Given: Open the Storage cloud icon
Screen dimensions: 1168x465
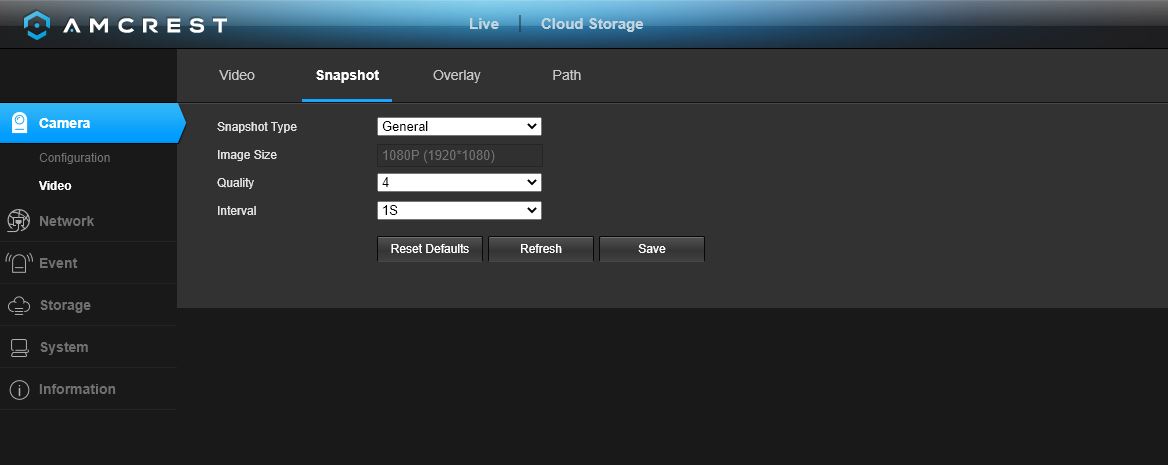Looking at the screenshot, I should [x=19, y=306].
